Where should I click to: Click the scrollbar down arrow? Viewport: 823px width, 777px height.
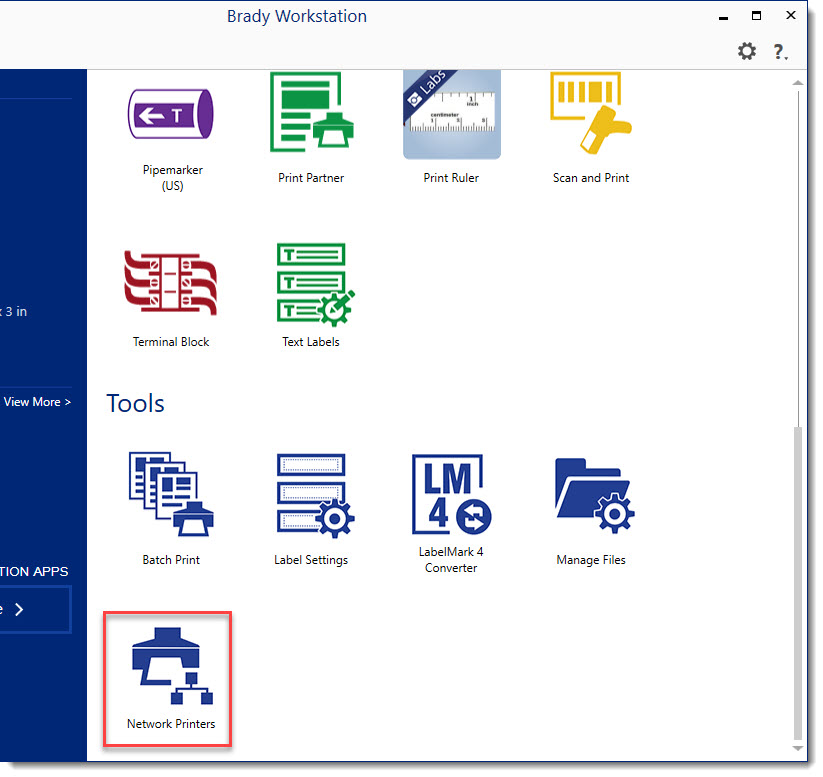click(x=797, y=748)
